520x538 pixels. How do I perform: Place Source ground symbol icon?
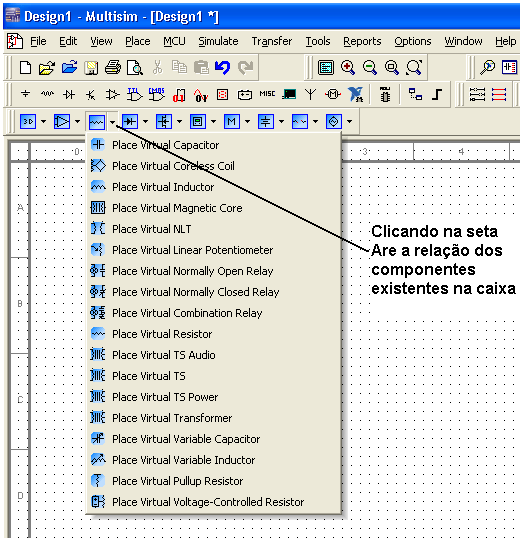pos(25,94)
